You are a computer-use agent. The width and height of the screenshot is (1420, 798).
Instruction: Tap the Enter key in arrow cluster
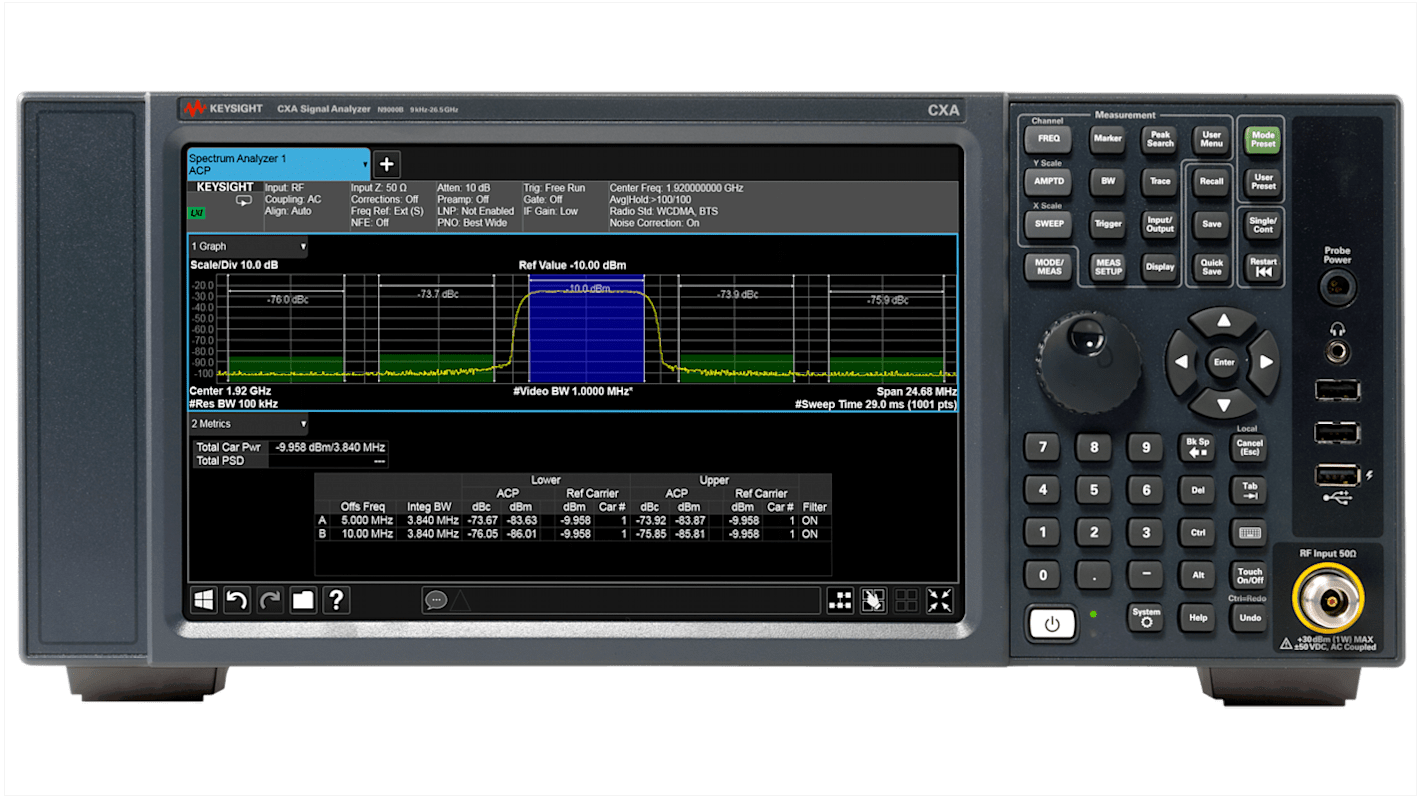1223,362
